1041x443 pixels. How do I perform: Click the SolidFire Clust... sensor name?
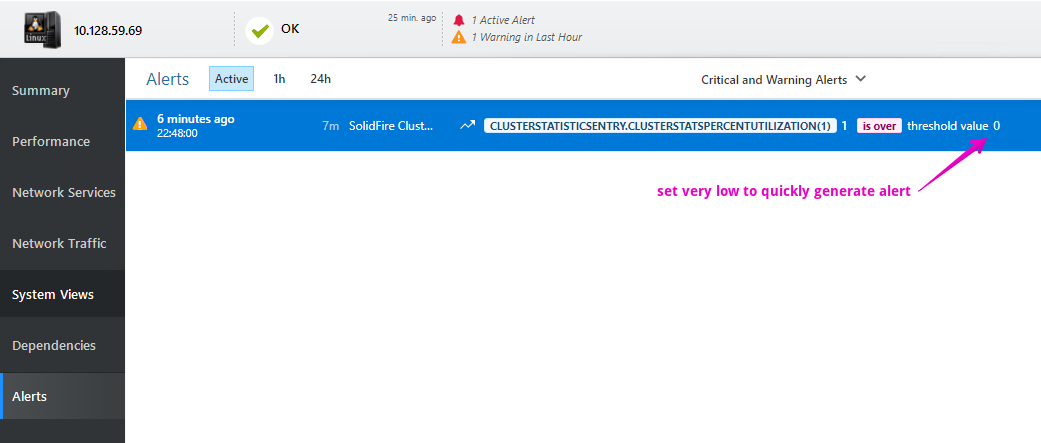tap(391, 126)
